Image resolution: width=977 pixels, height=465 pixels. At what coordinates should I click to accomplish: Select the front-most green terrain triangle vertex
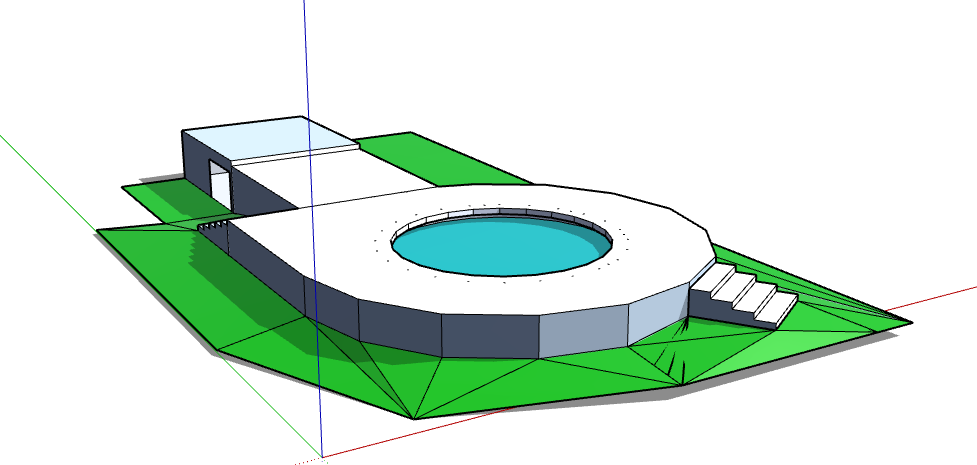pos(414,419)
